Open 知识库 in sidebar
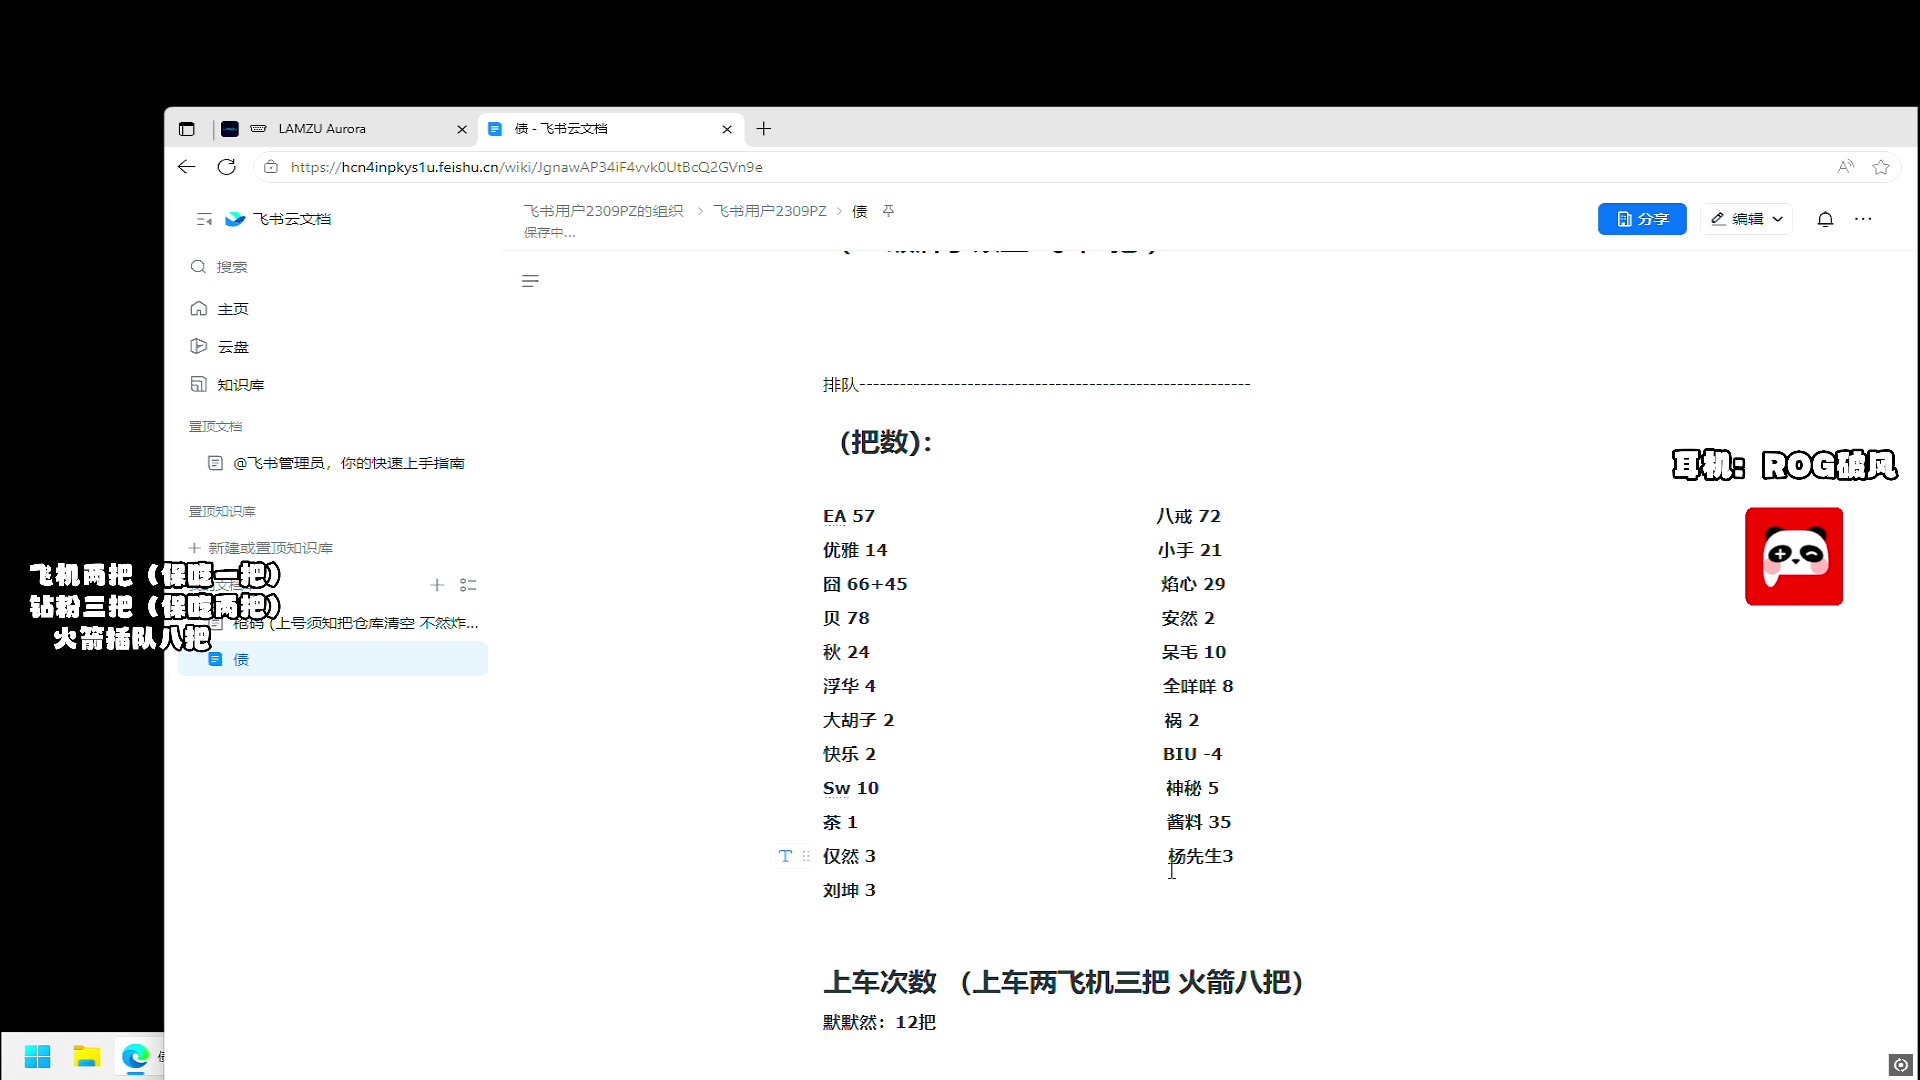The width and height of the screenshot is (1920, 1080). [x=335, y=385]
